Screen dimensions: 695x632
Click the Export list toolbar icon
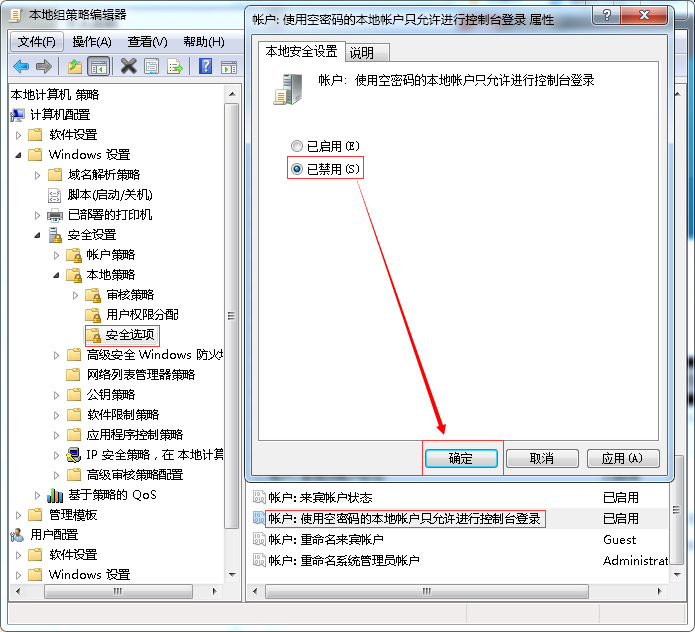pyautogui.click(x=176, y=66)
